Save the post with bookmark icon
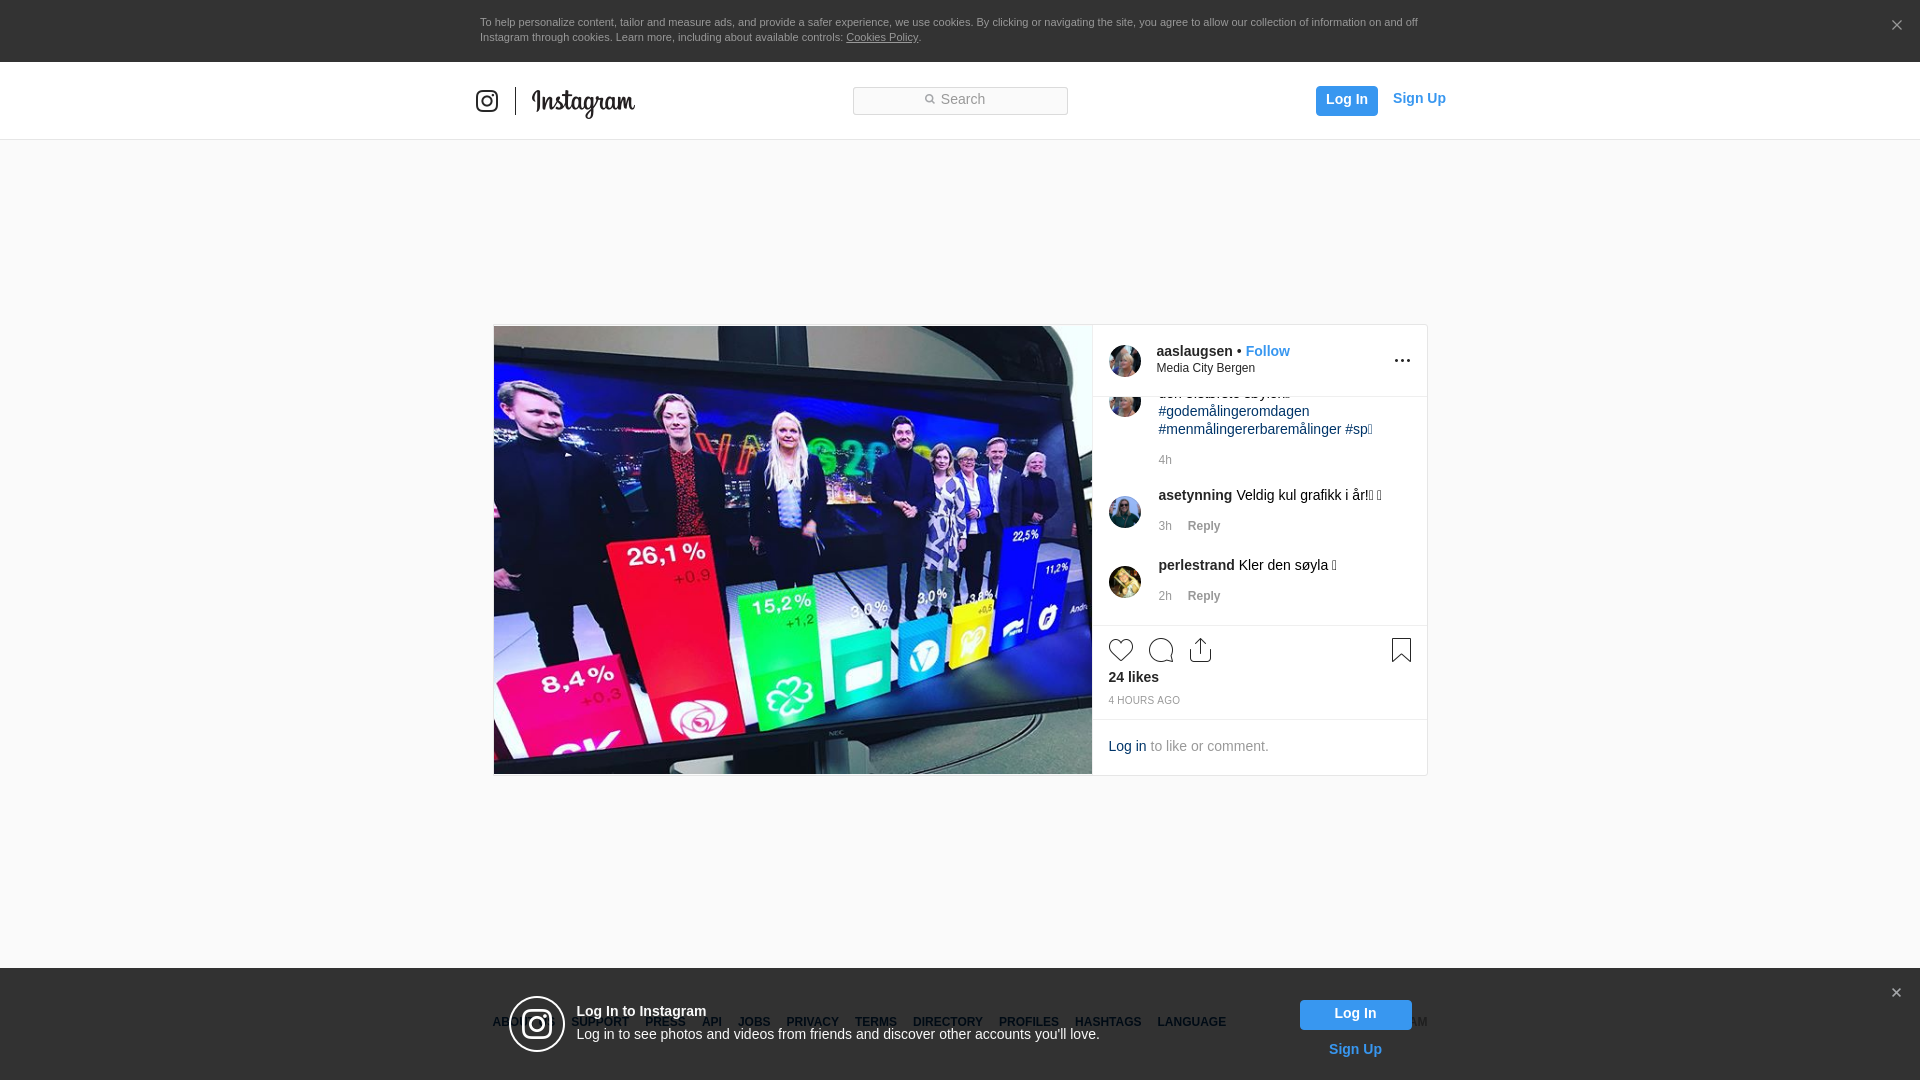 [x=1401, y=650]
